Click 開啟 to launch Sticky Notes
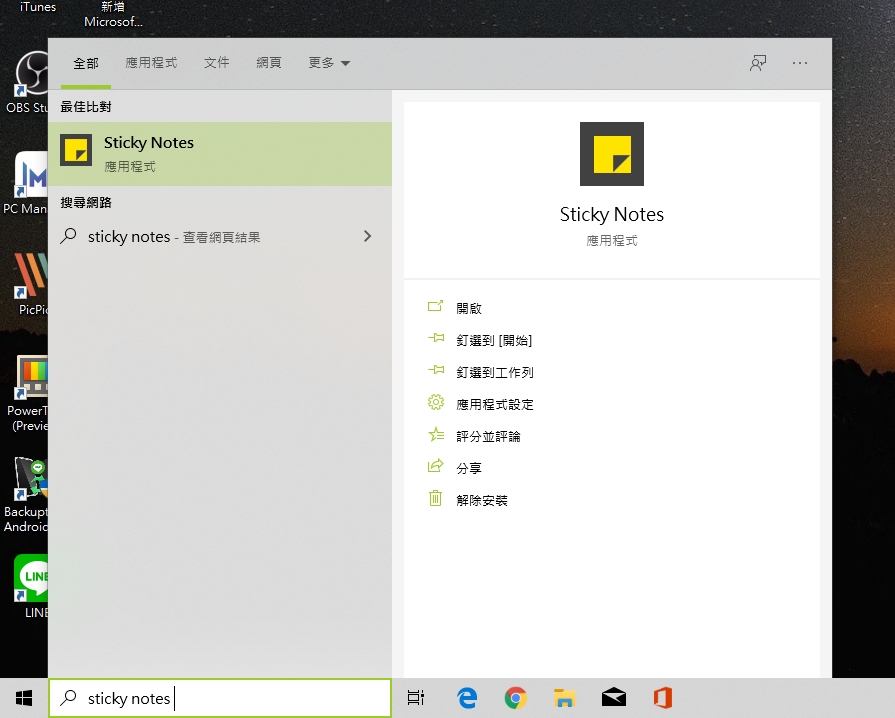 (x=469, y=308)
